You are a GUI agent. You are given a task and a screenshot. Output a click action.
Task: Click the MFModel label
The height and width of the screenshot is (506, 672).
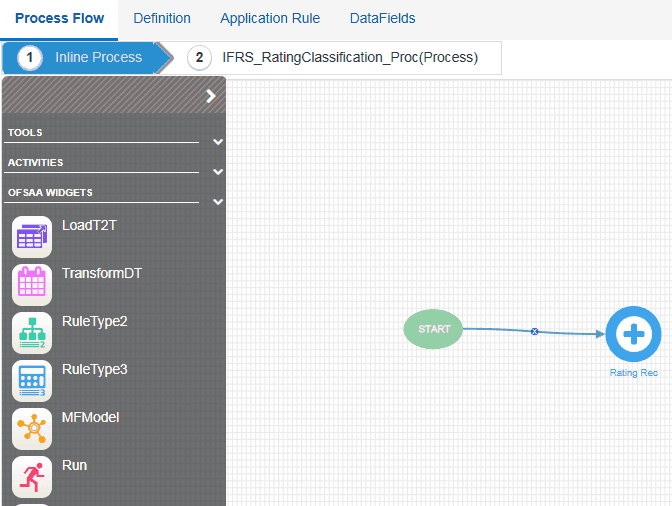[90, 417]
